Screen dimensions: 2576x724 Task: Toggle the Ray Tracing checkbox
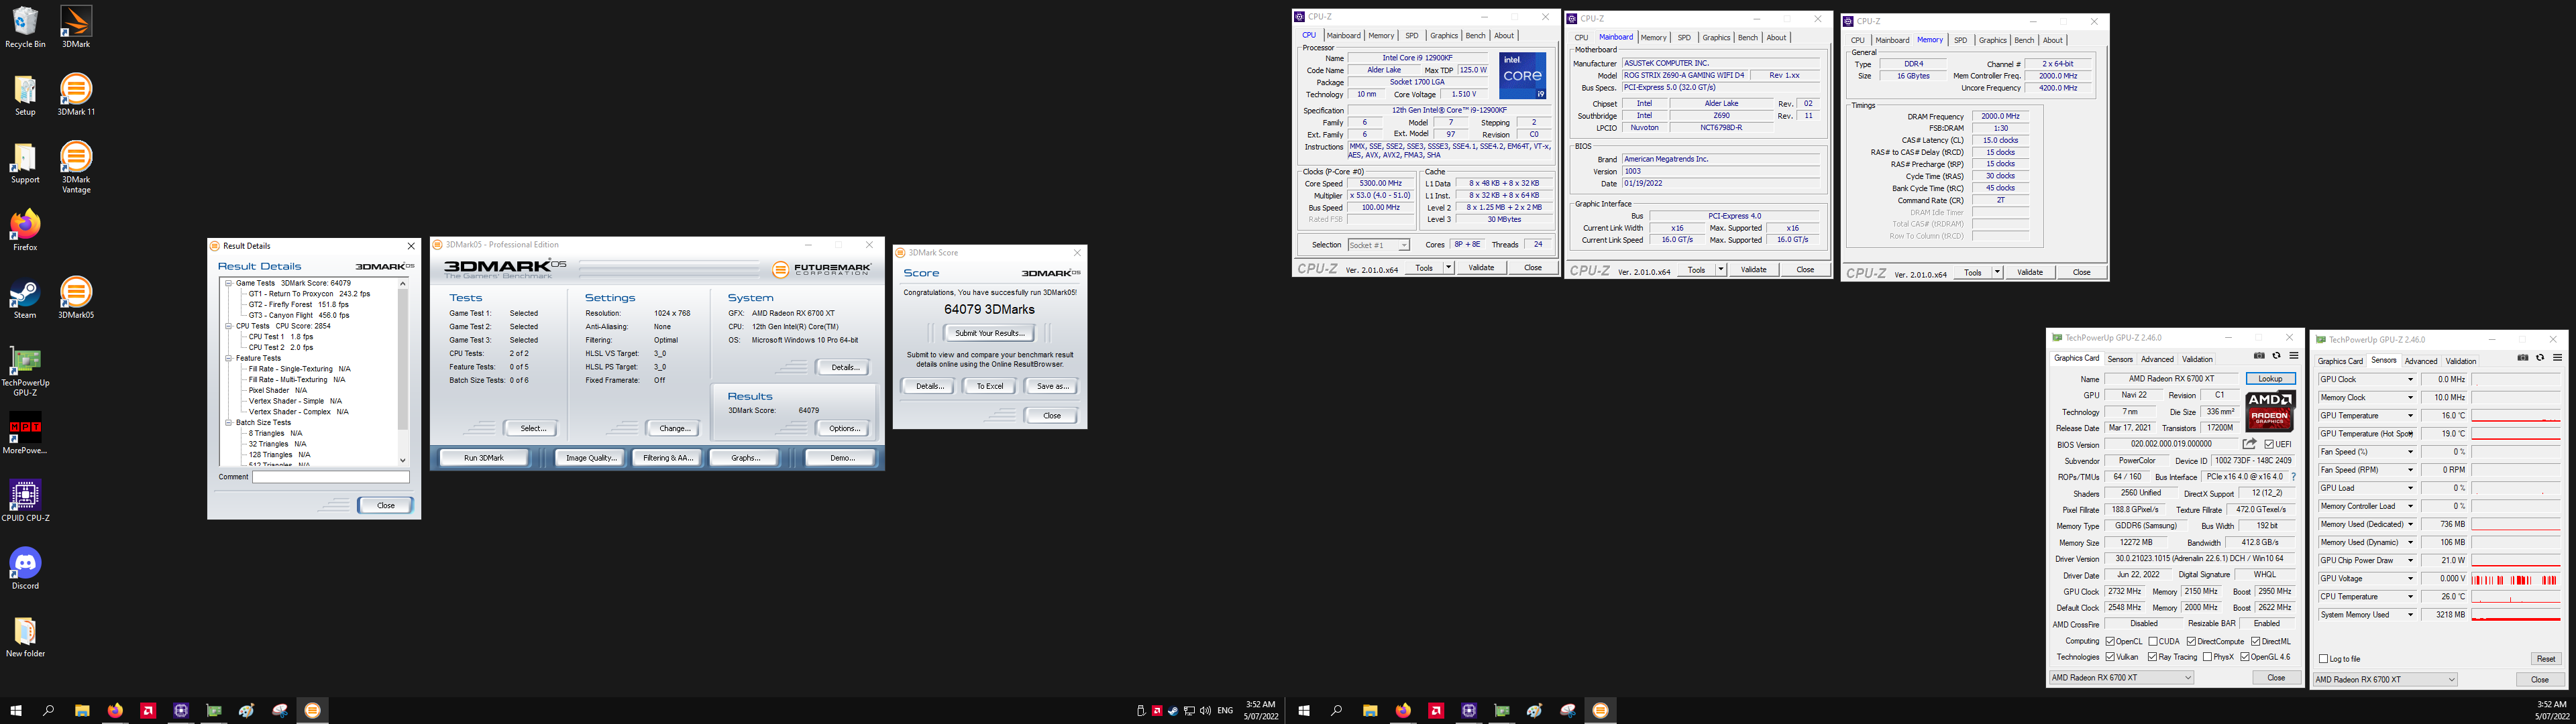tap(2152, 657)
